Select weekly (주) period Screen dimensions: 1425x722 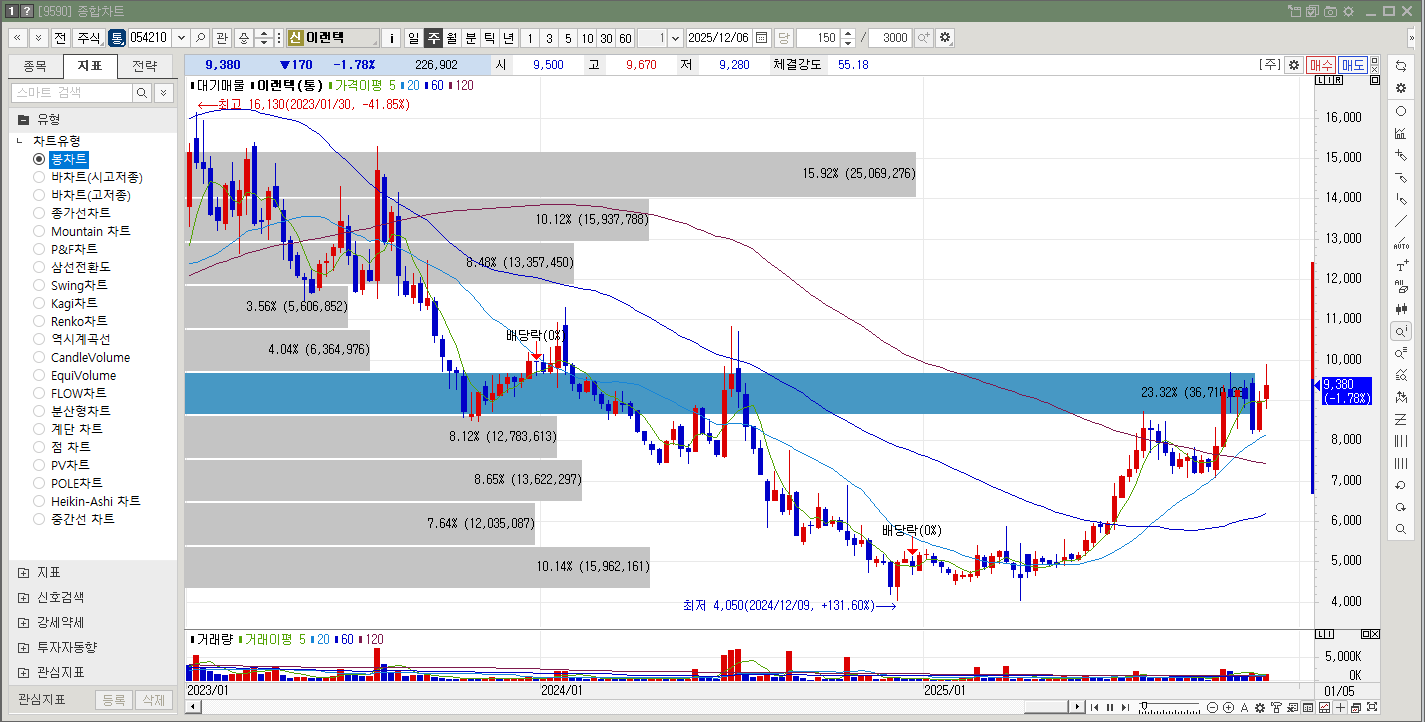(x=433, y=38)
